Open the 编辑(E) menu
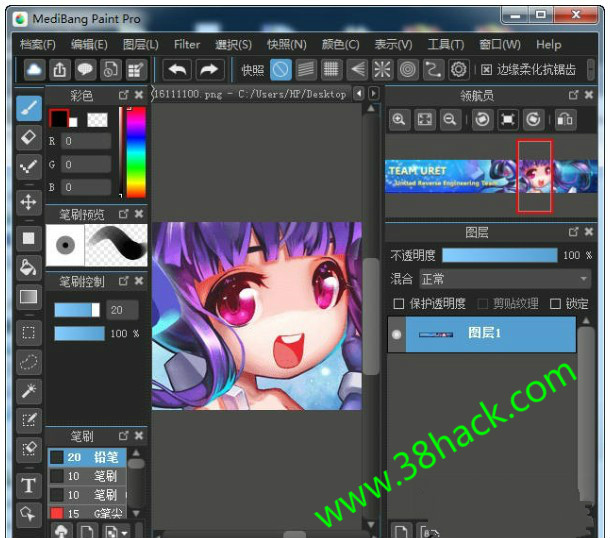Screen dimensions: 611x538 tap(89, 44)
